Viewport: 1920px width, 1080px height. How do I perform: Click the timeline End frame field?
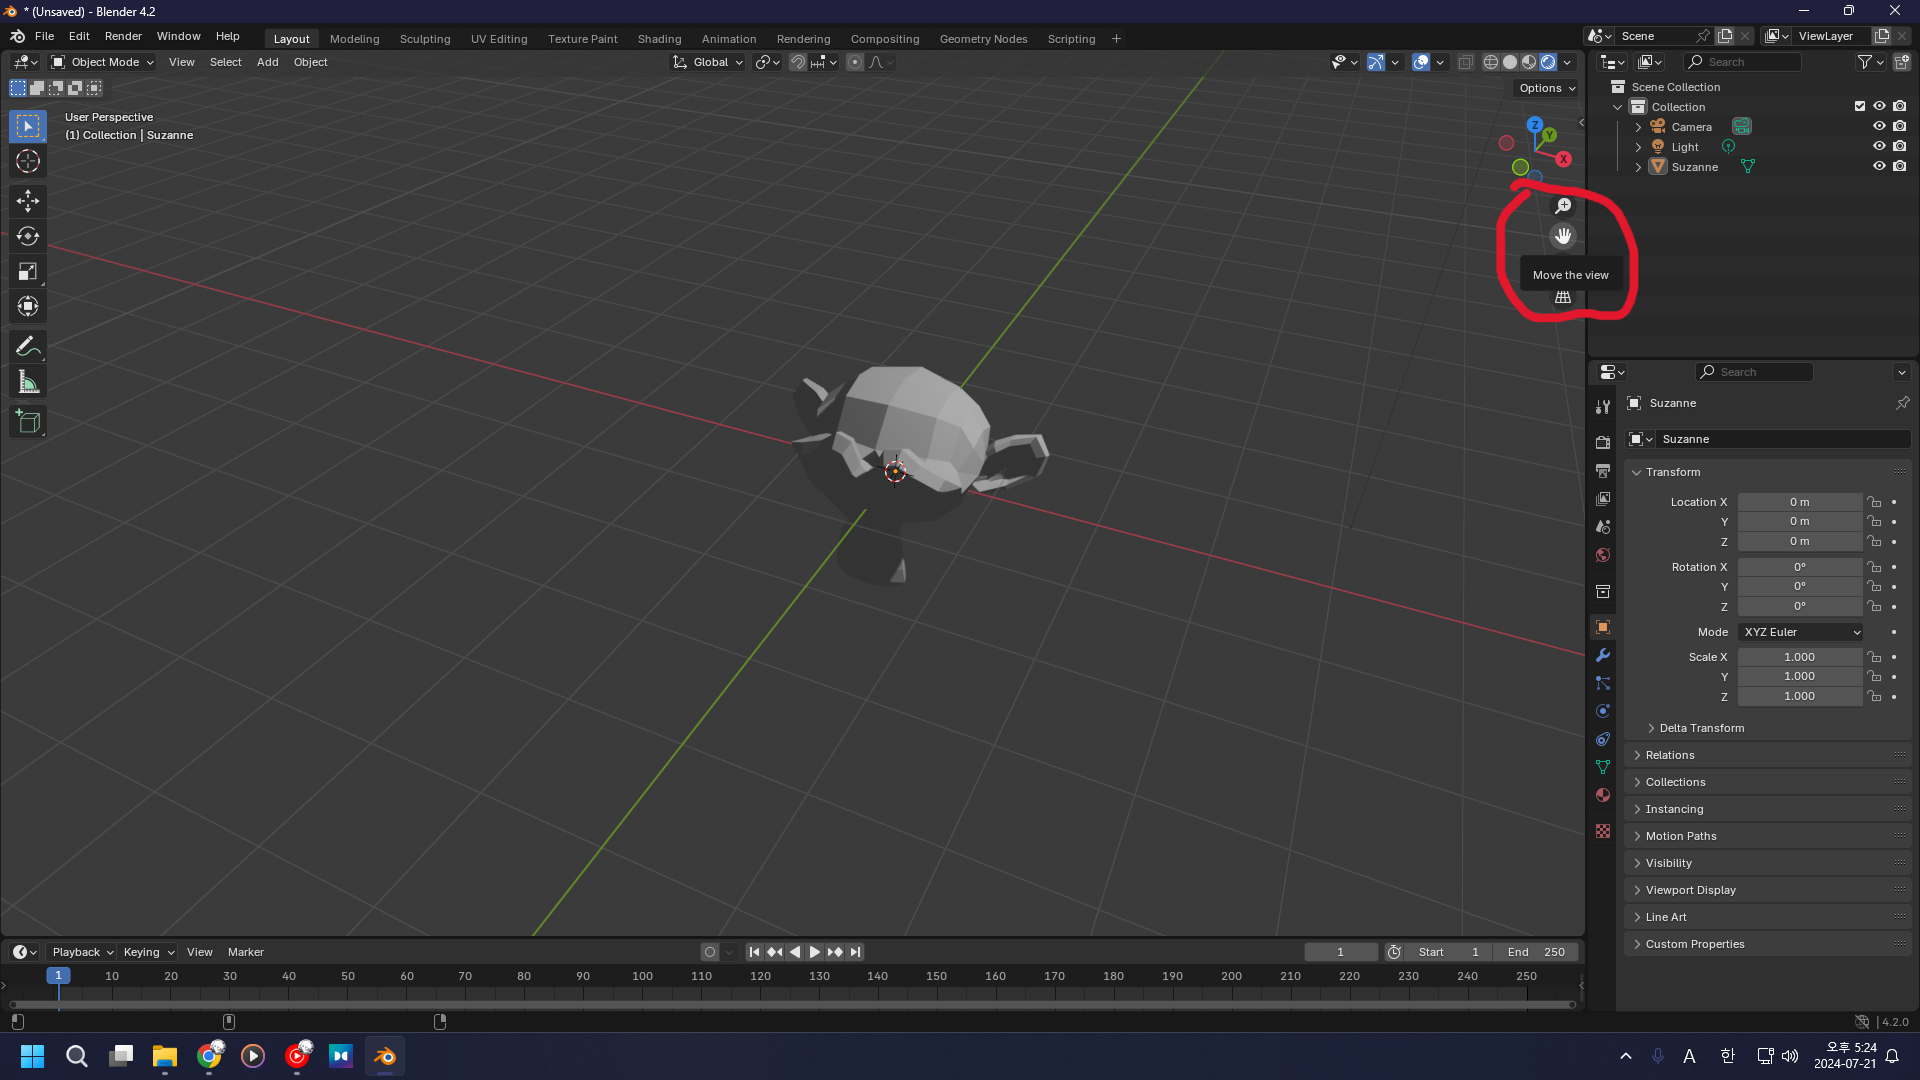coord(1535,952)
